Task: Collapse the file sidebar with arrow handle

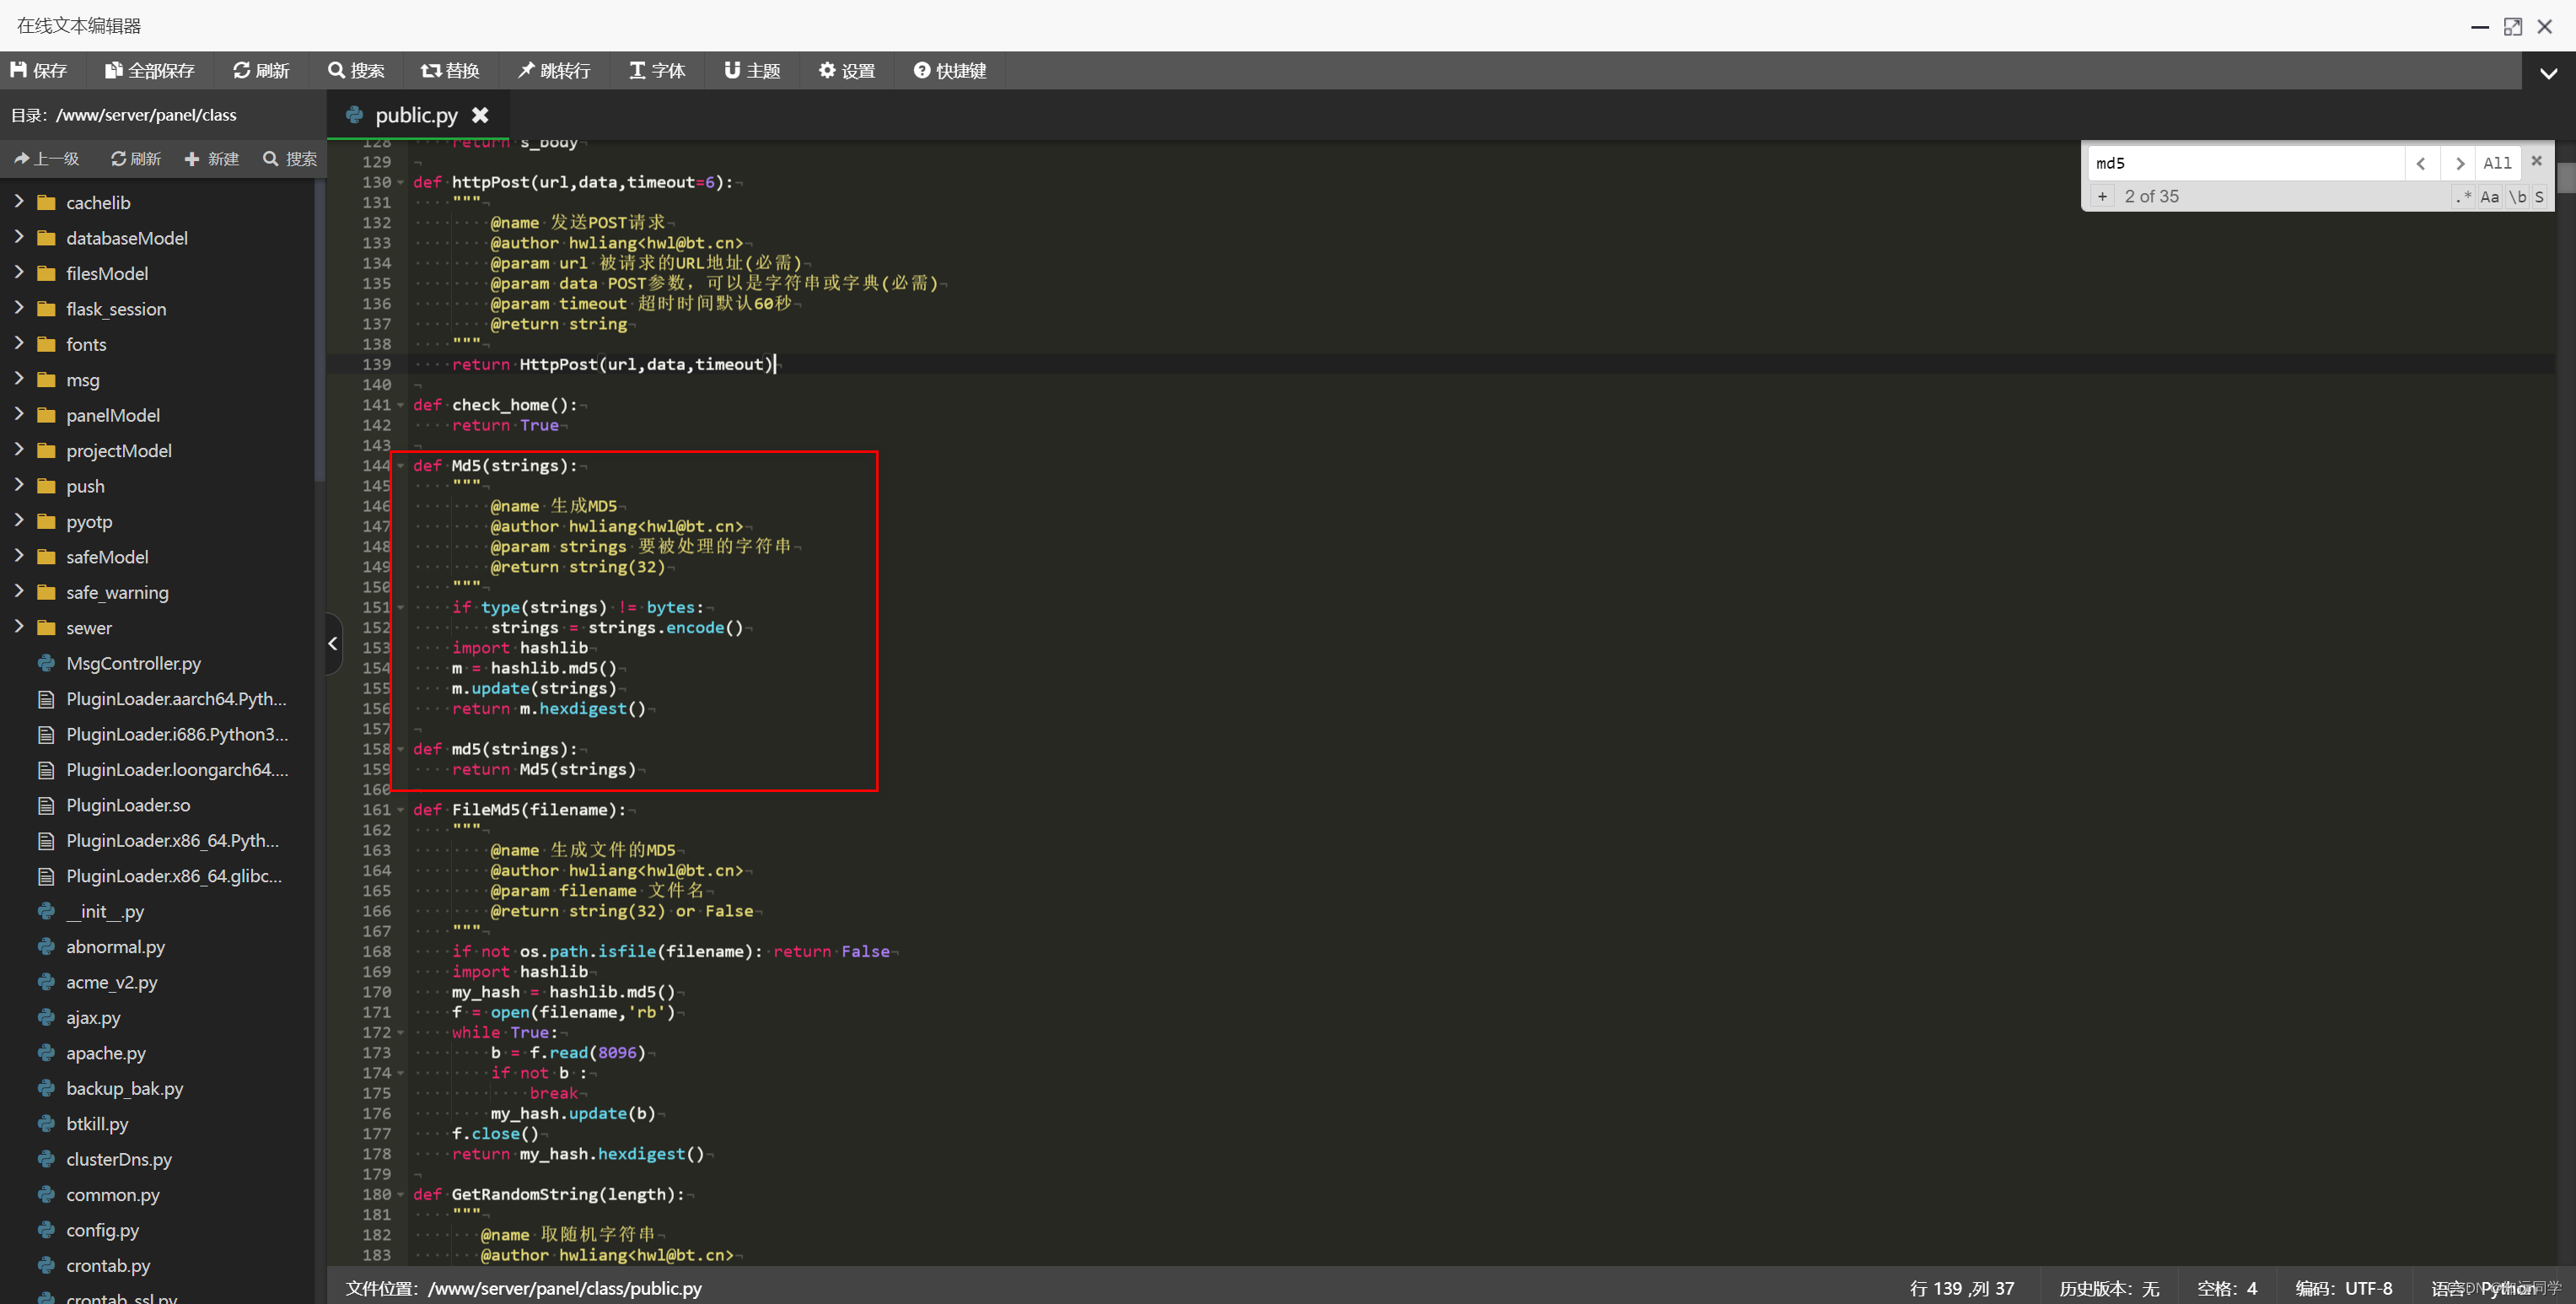Action: coord(333,644)
